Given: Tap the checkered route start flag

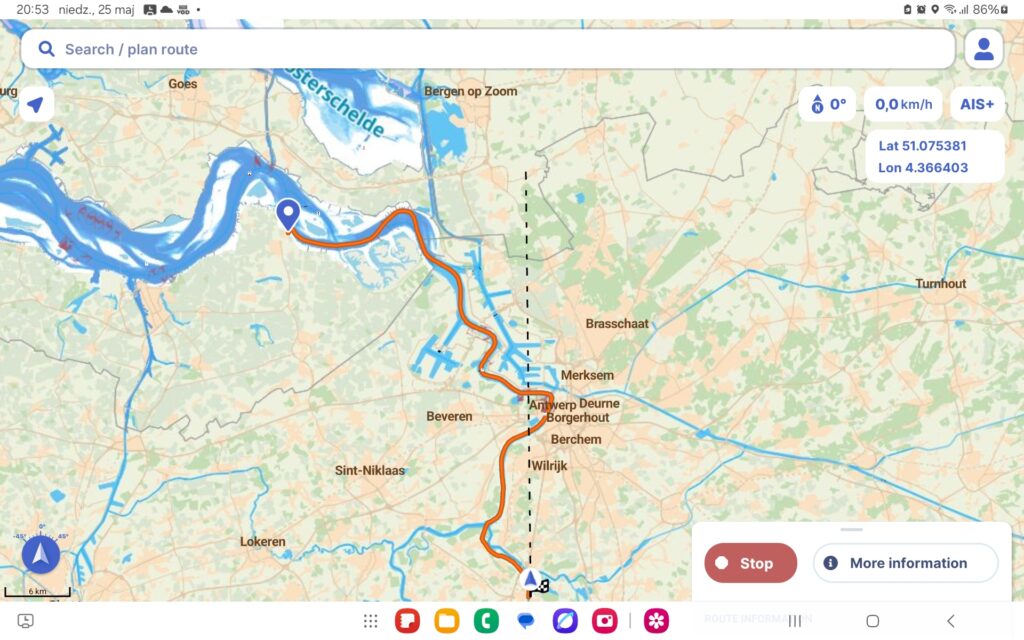Looking at the screenshot, I should point(542,586).
